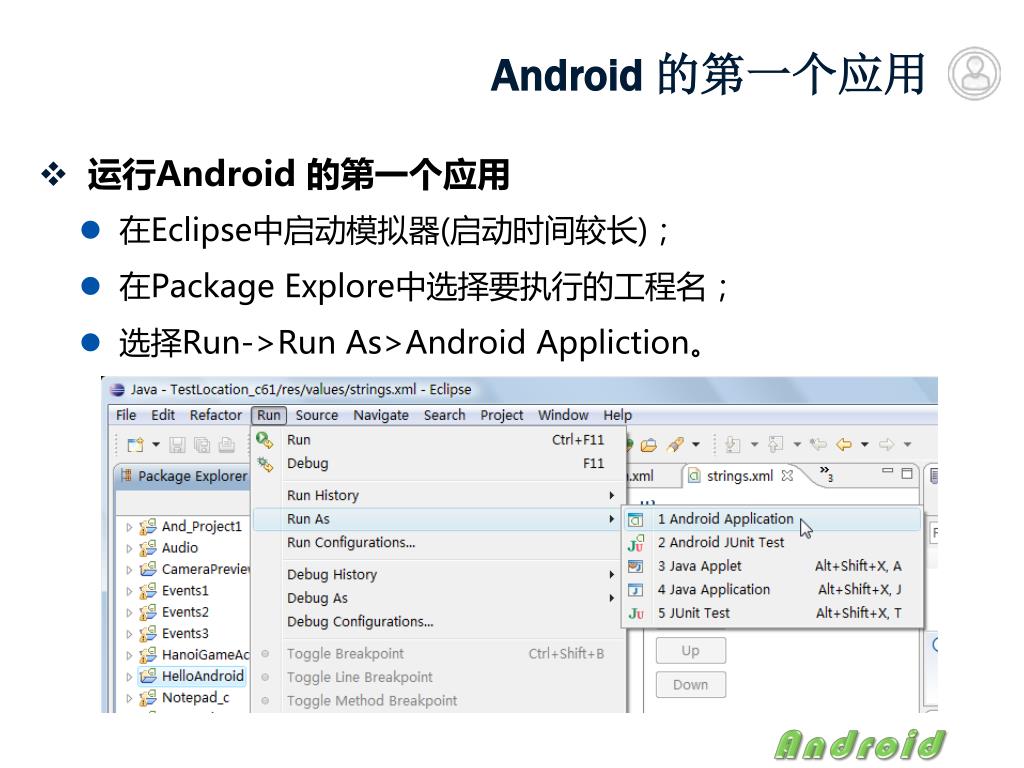The height and width of the screenshot is (768, 1024).
Task: Click the Previous Annotation toolbar icon
Action: tap(776, 445)
